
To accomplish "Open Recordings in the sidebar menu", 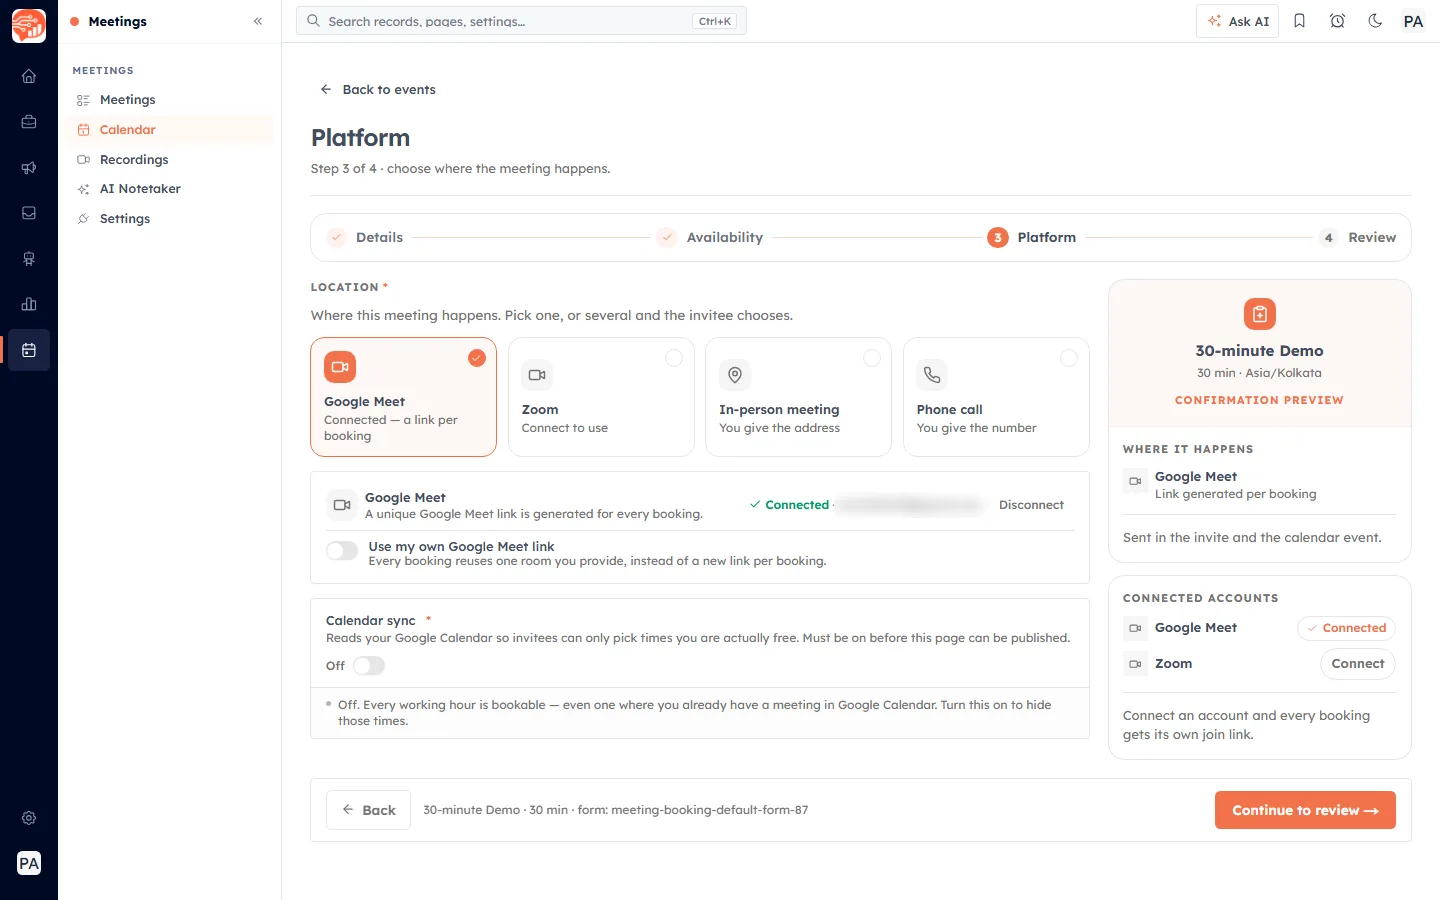I will tap(169, 160).
